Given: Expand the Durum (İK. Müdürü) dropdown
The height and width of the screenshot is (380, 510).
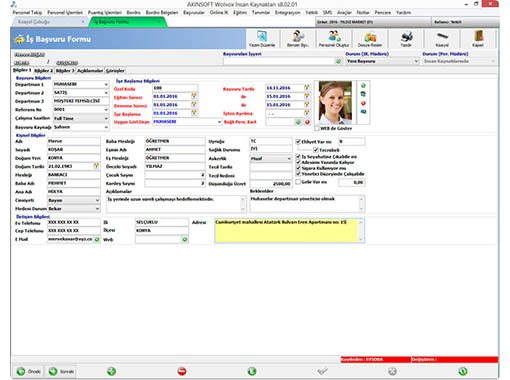Looking at the screenshot, I should pyautogui.click(x=416, y=61).
